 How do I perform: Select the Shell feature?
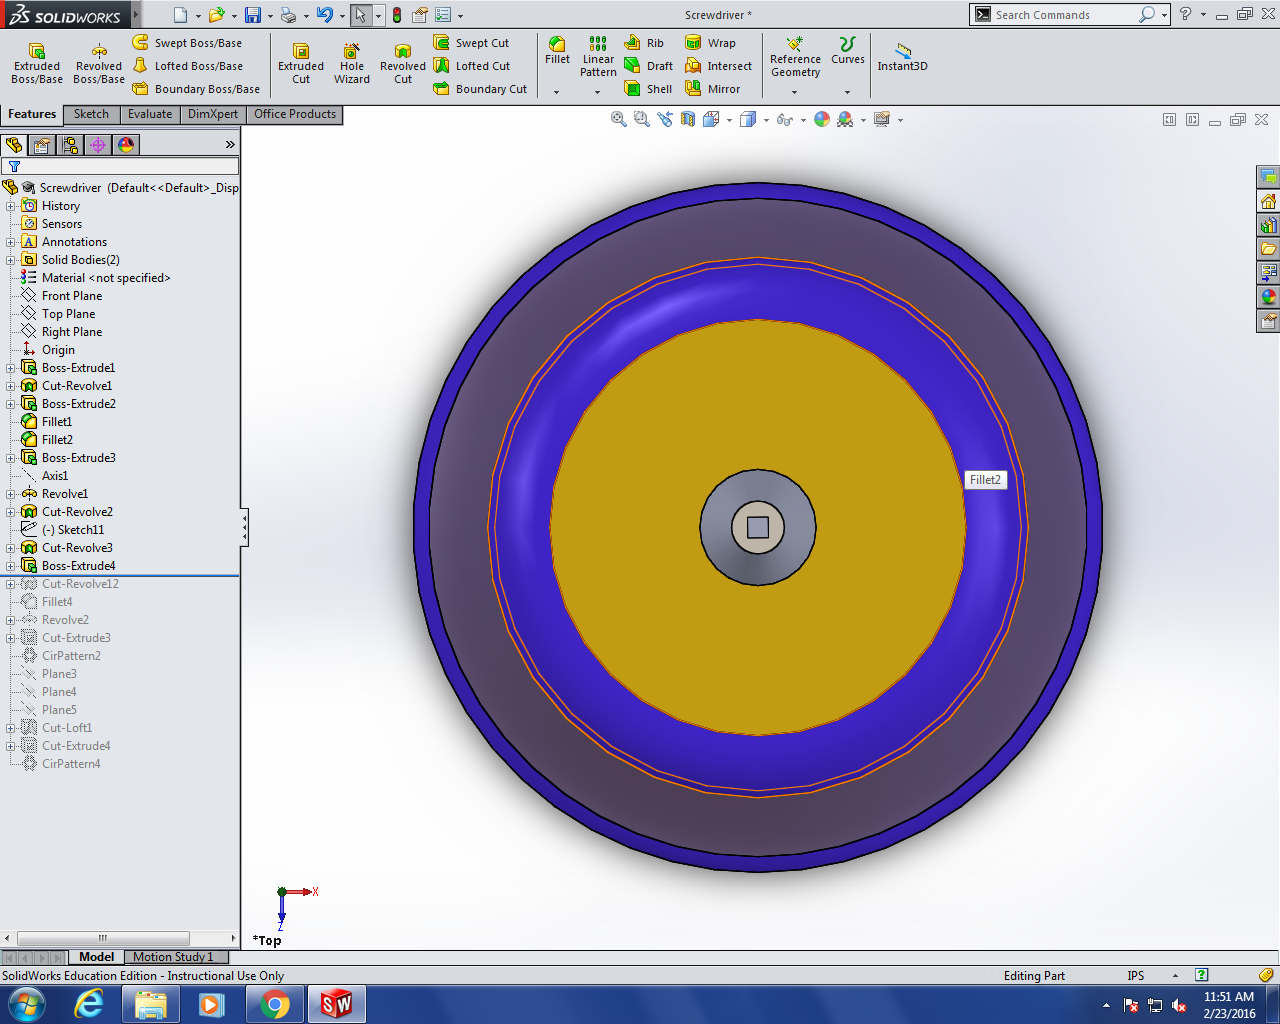click(648, 89)
